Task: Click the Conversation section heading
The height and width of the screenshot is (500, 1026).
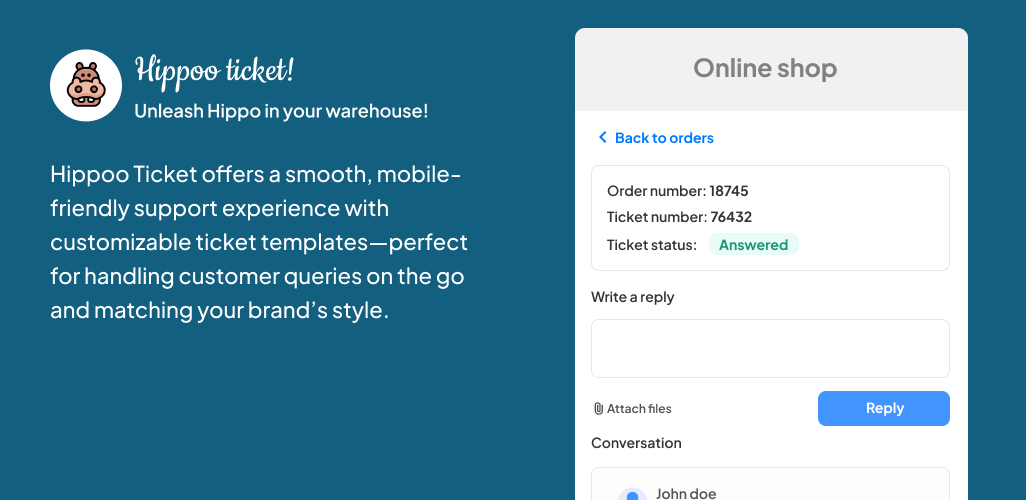Action: [x=636, y=443]
